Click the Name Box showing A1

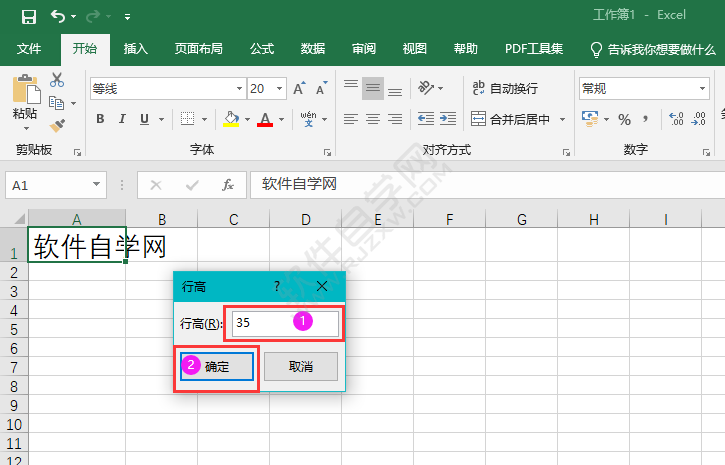point(56,185)
